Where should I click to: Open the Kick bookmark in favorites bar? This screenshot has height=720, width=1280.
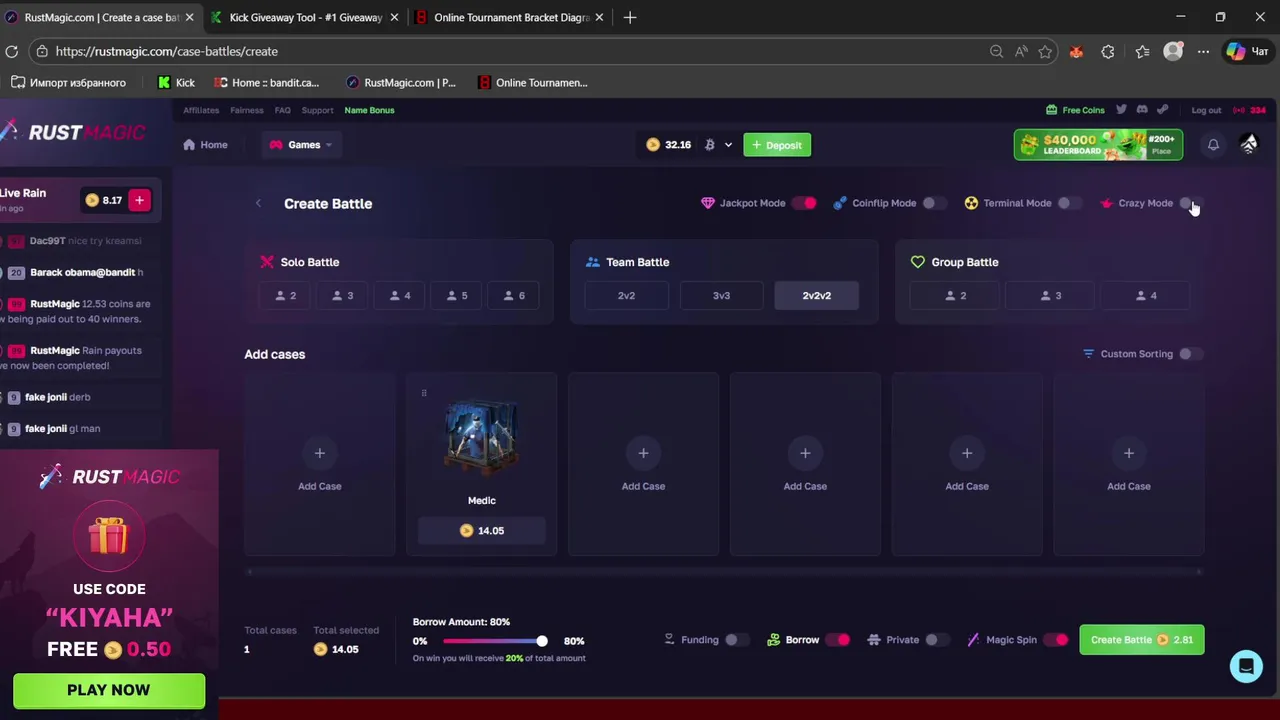click(176, 83)
